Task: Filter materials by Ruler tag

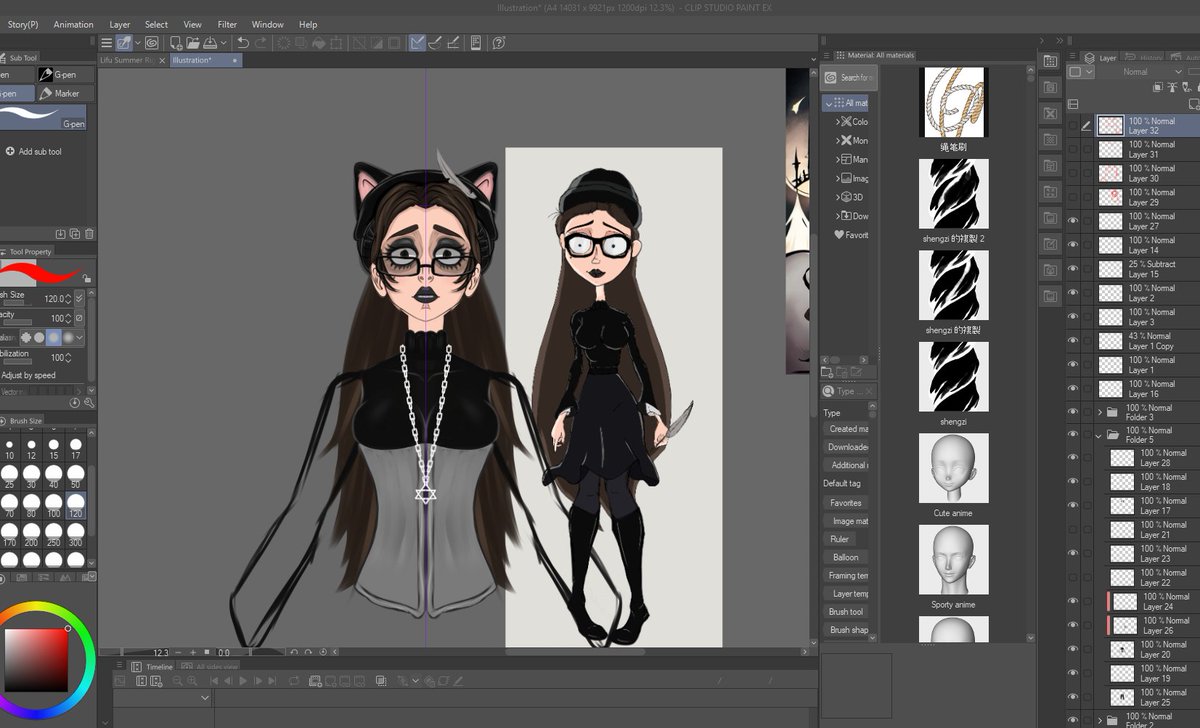Action: (840, 539)
